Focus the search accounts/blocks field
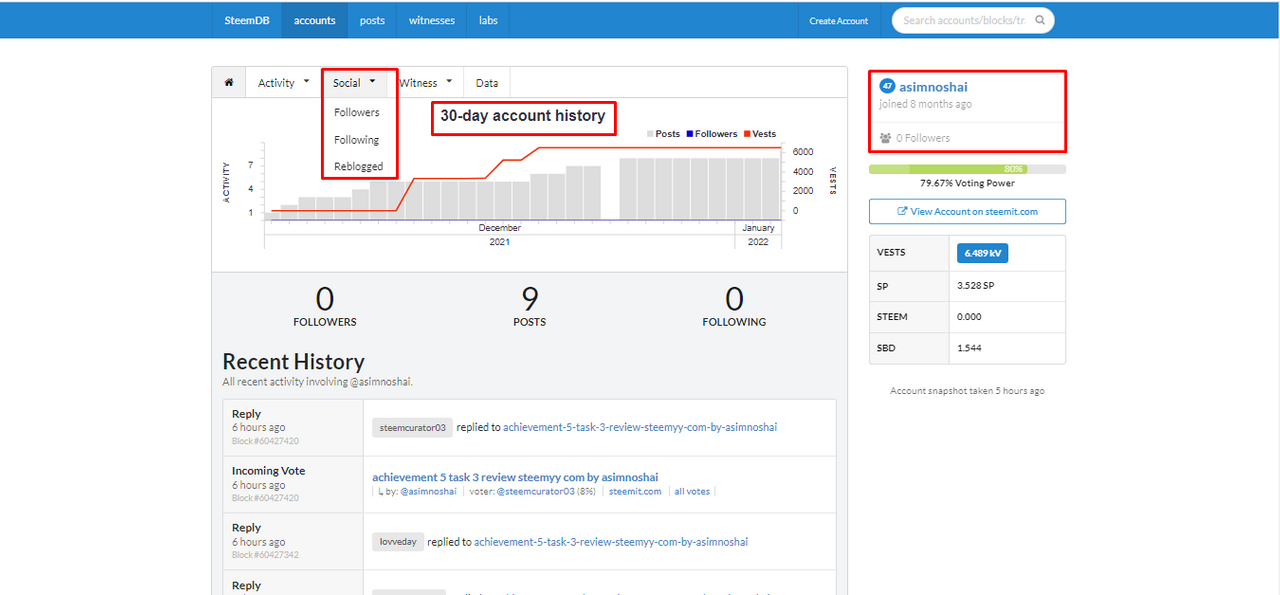This screenshot has width=1280, height=595. 973,20
